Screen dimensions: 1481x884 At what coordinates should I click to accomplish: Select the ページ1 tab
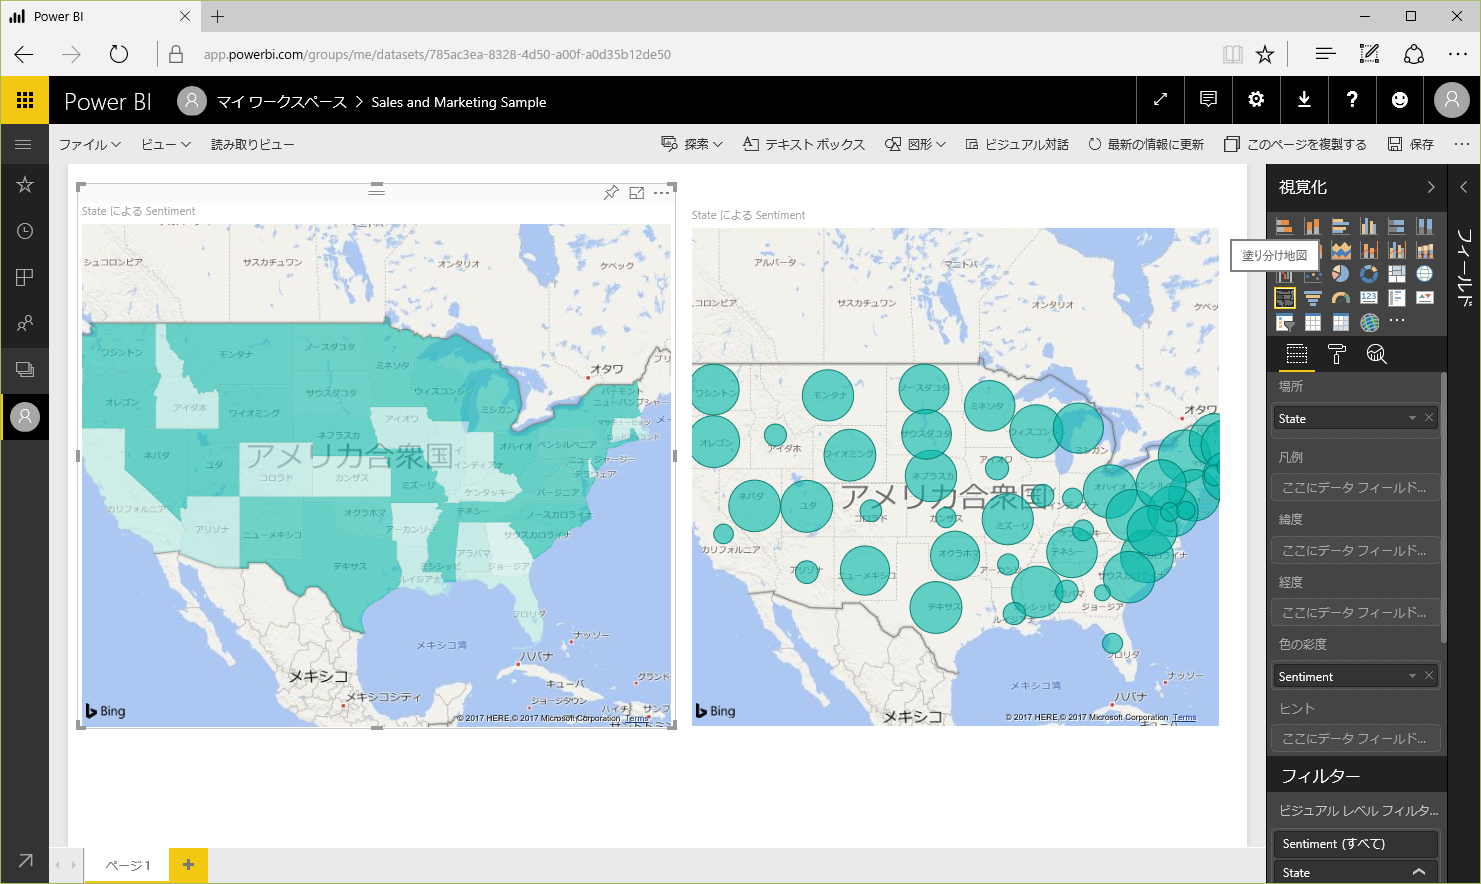(x=128, y=865)
